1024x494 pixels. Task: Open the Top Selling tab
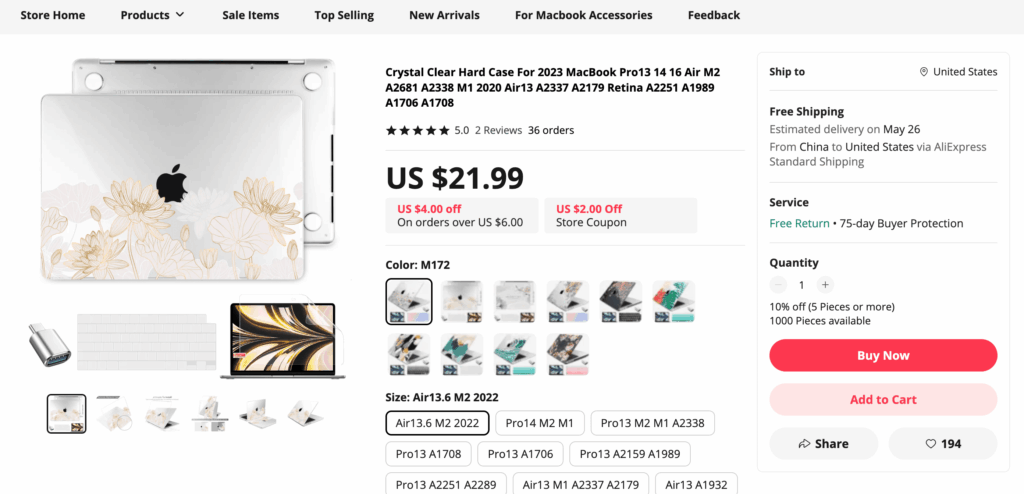344,15
